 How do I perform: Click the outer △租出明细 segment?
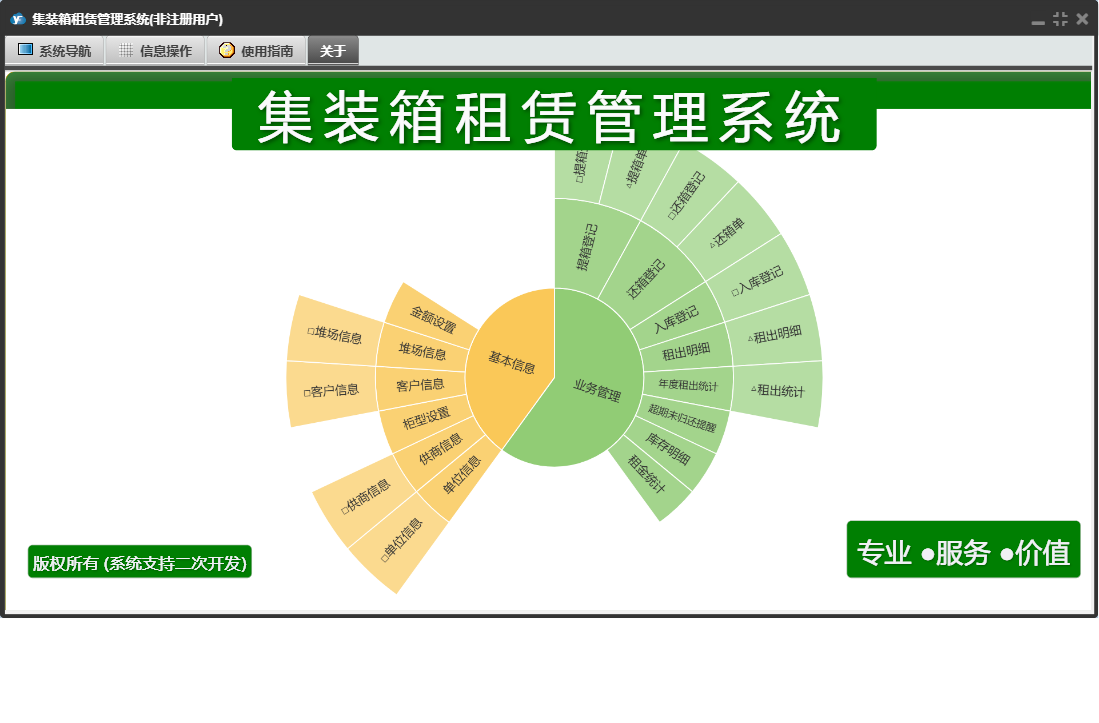click(x=774, y=334)
